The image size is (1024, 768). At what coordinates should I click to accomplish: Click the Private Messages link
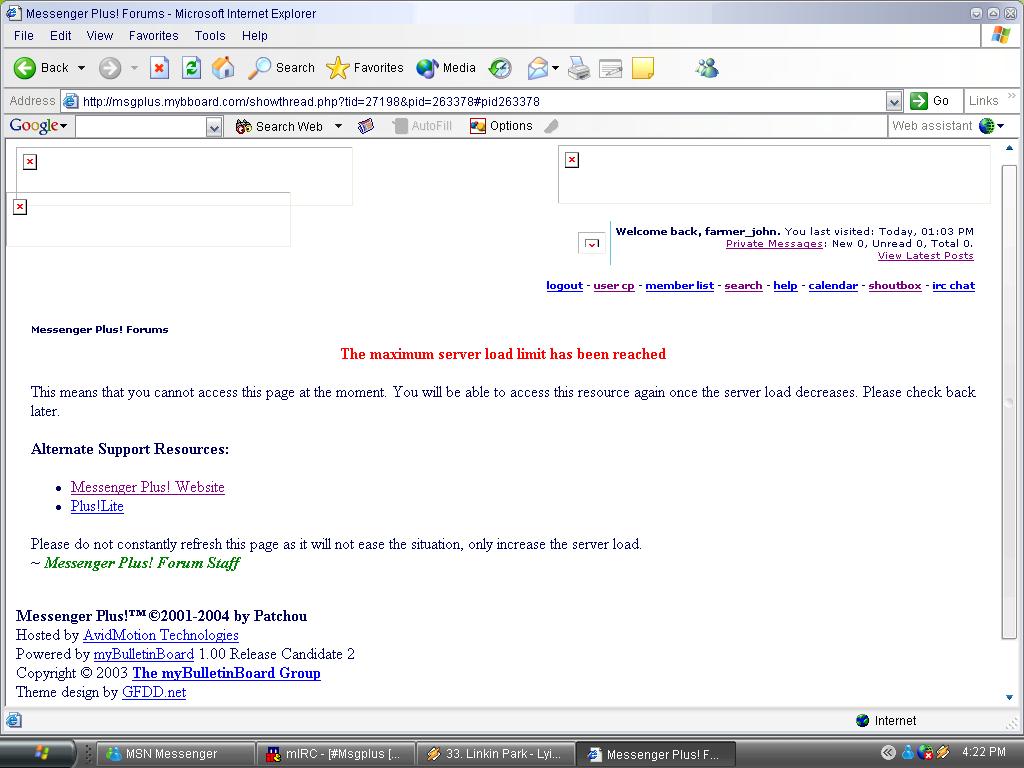pos(774,244)
